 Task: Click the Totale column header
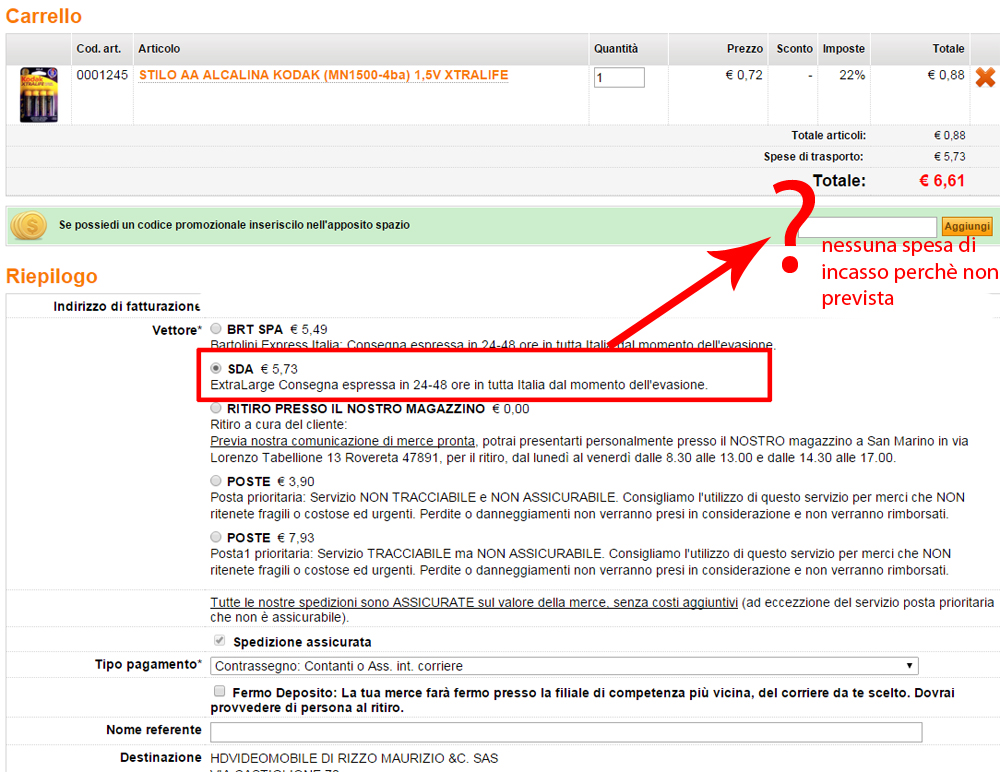(x=948, y=48)
